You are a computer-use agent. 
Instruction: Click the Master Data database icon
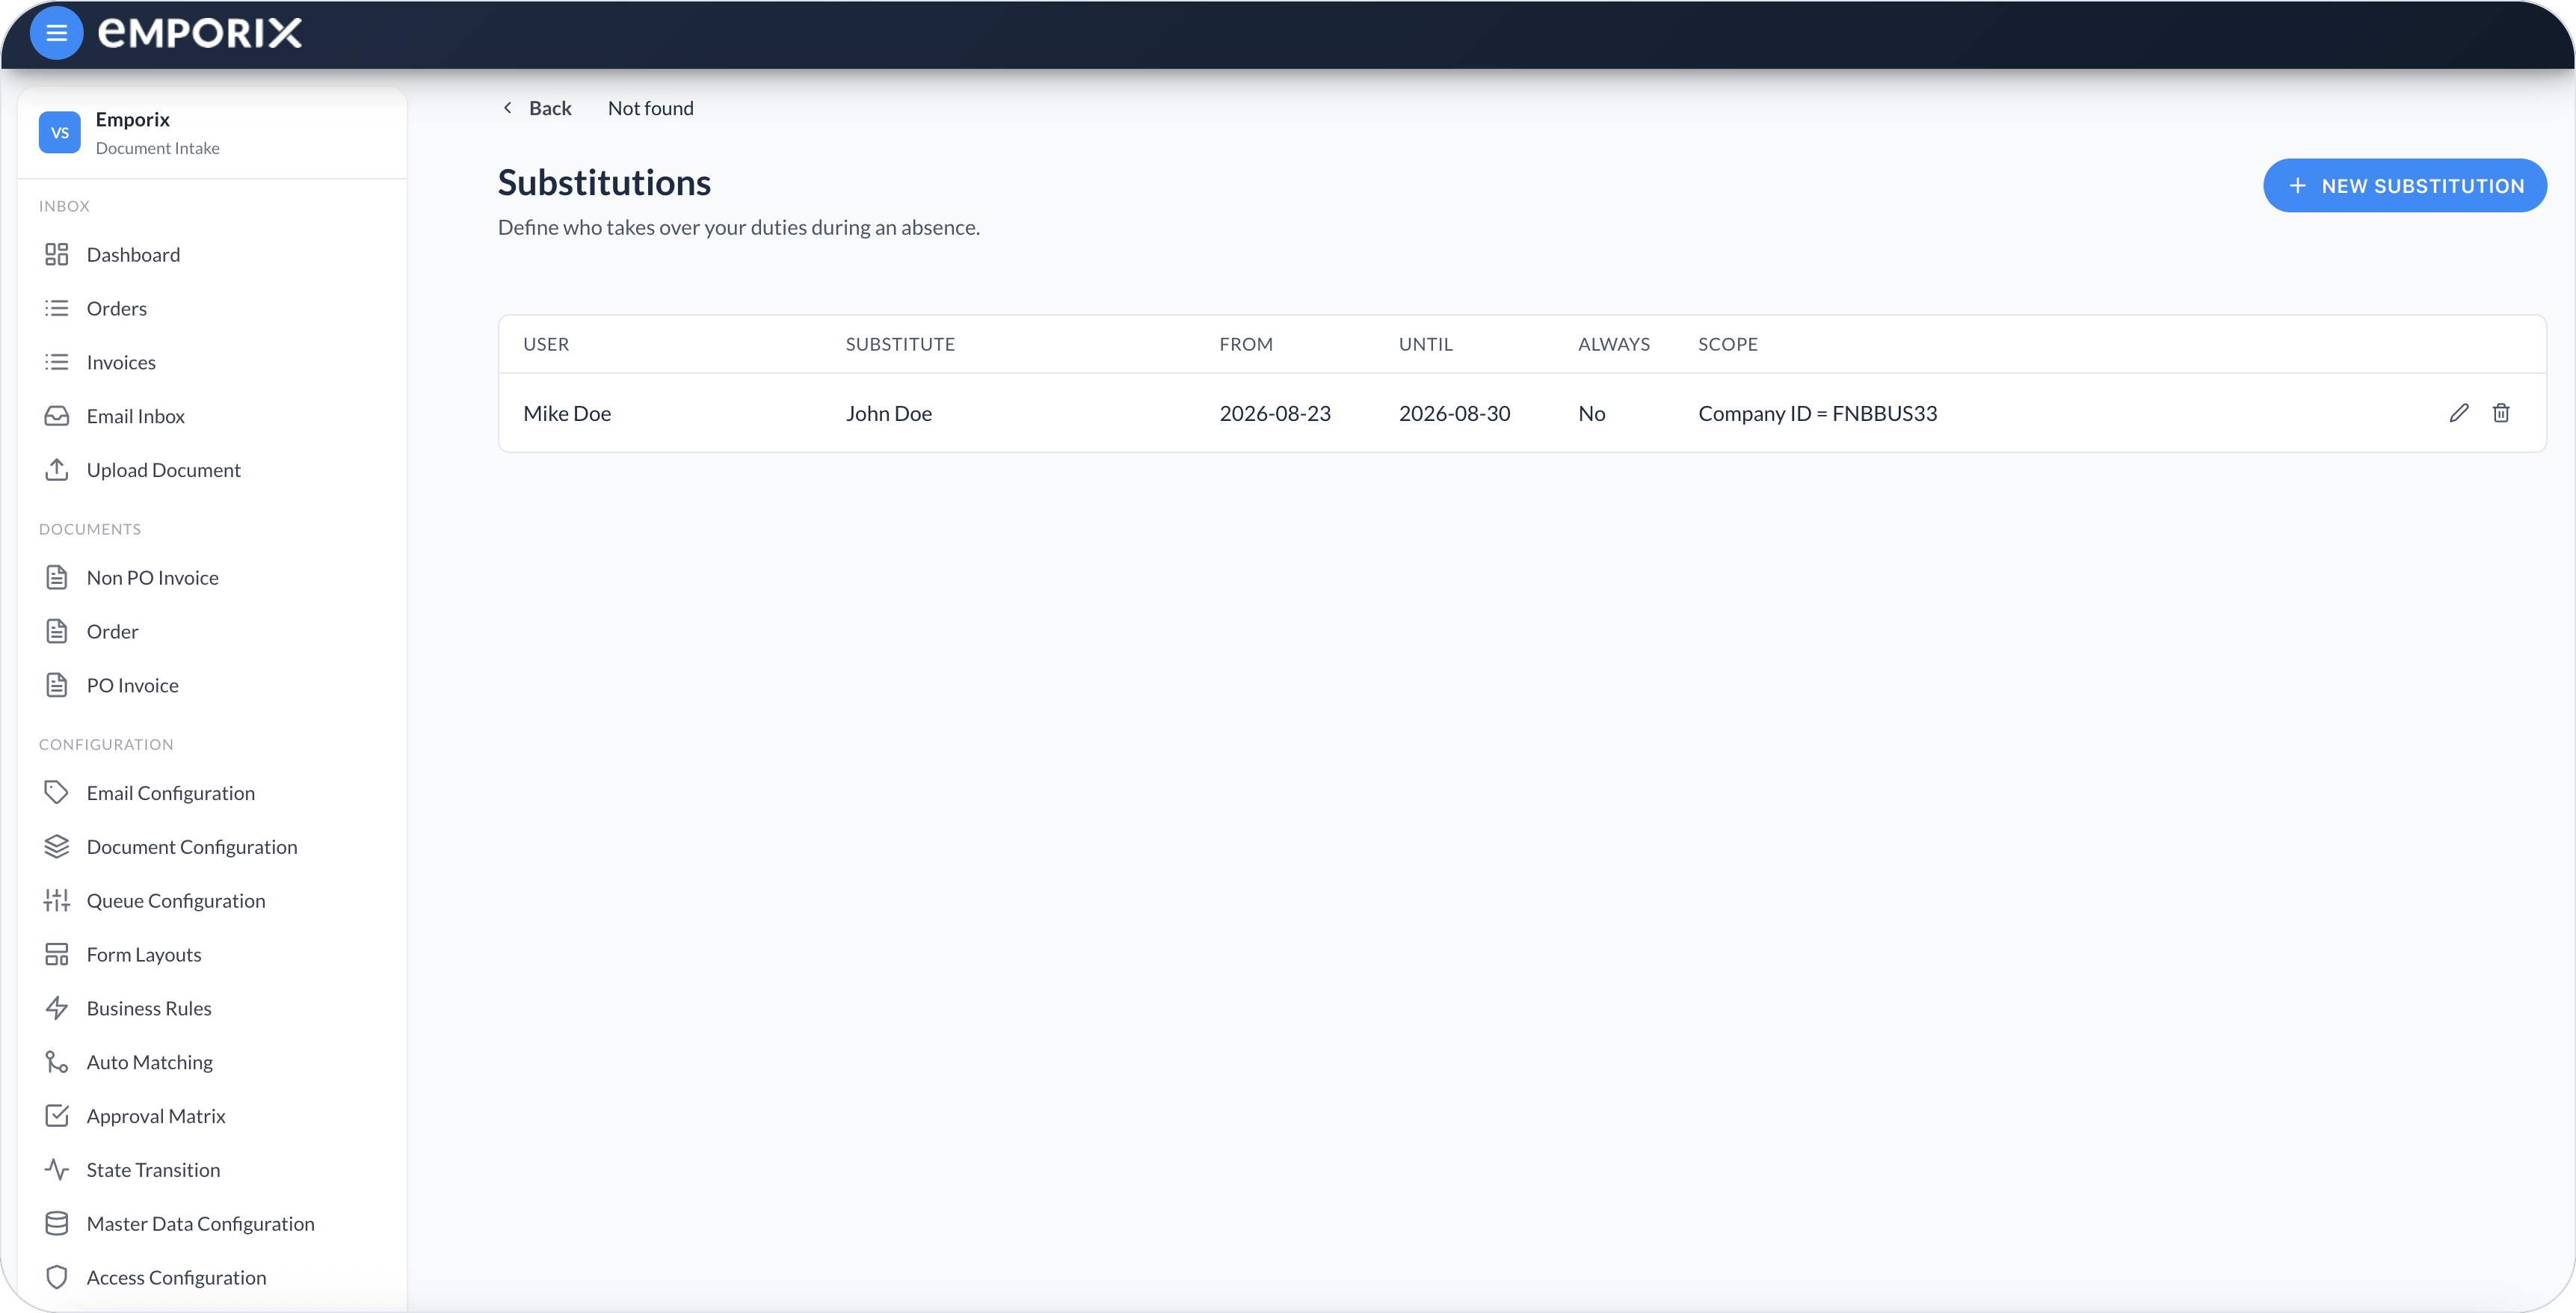(57, 1224)
